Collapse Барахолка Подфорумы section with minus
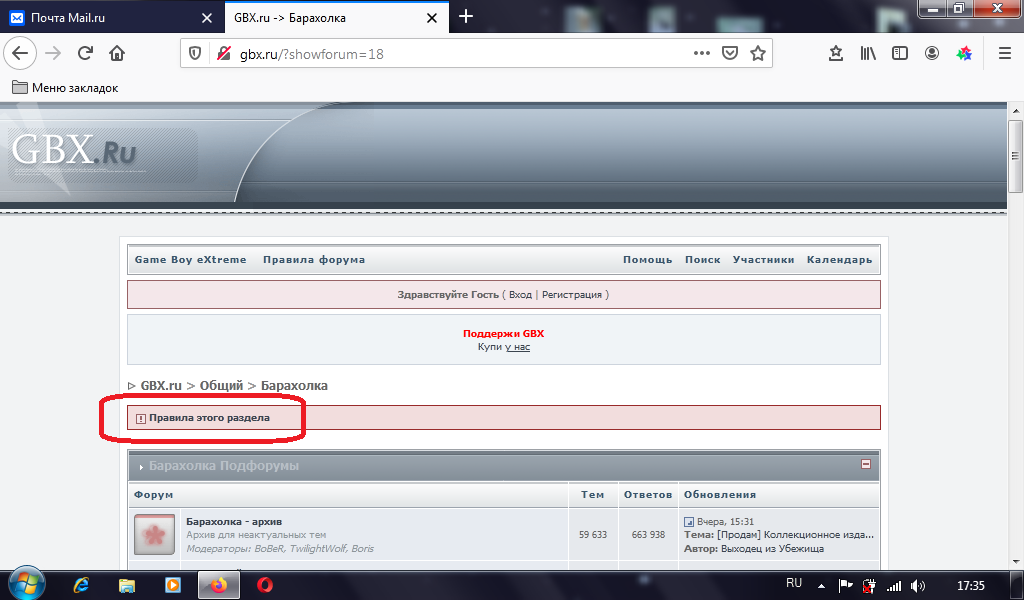The image size is (1024, 600). [x=866, y=464]
